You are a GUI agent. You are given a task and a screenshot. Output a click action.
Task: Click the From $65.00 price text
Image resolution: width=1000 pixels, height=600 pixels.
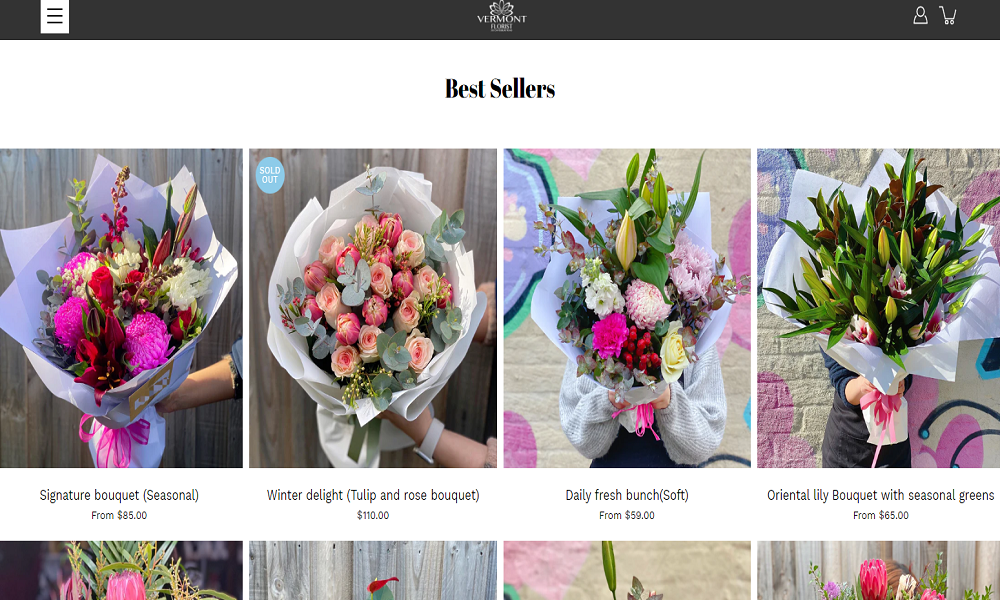coord(881,515)
